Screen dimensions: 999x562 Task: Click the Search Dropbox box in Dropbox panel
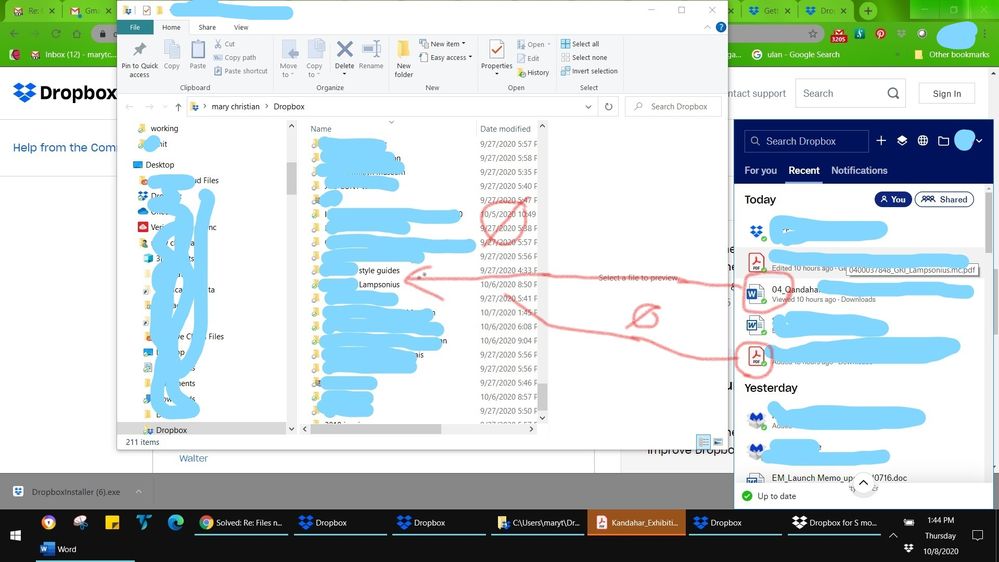806,141
